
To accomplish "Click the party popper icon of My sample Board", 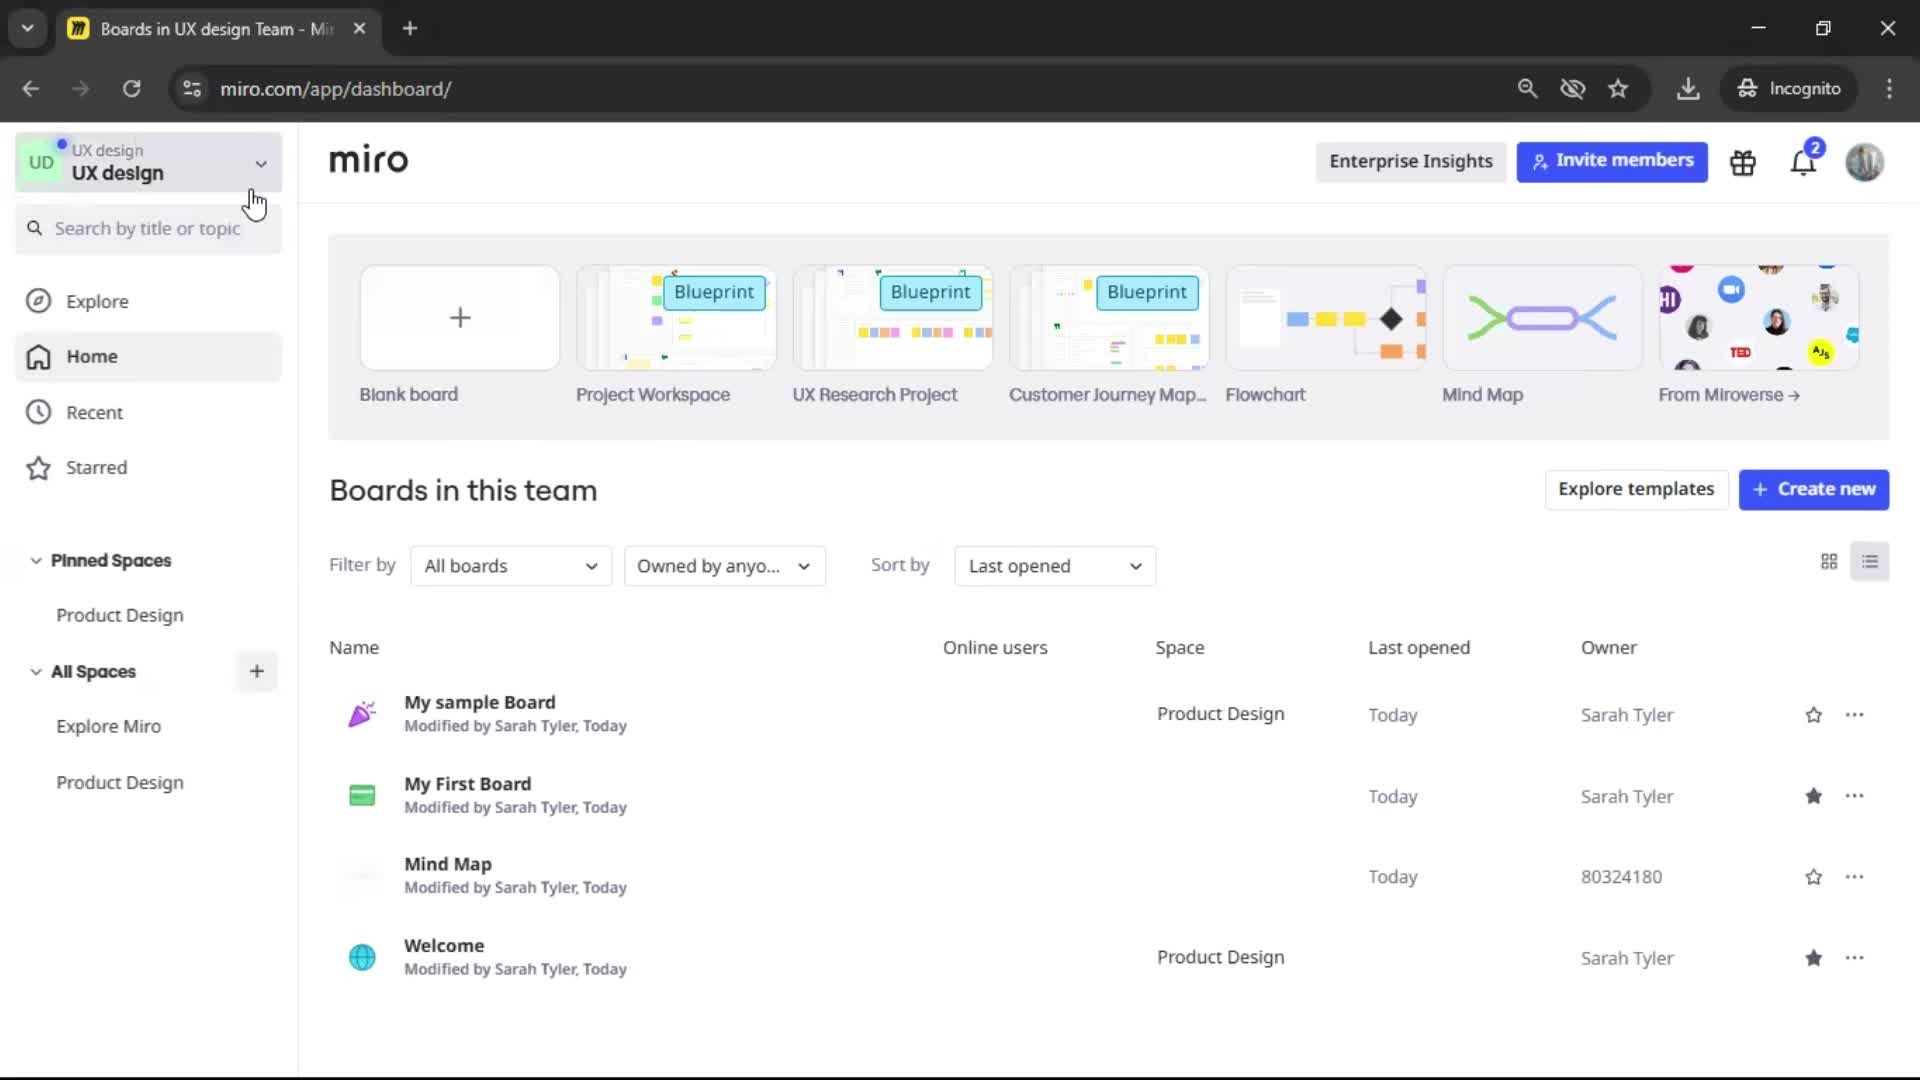I will coord(362,714).
